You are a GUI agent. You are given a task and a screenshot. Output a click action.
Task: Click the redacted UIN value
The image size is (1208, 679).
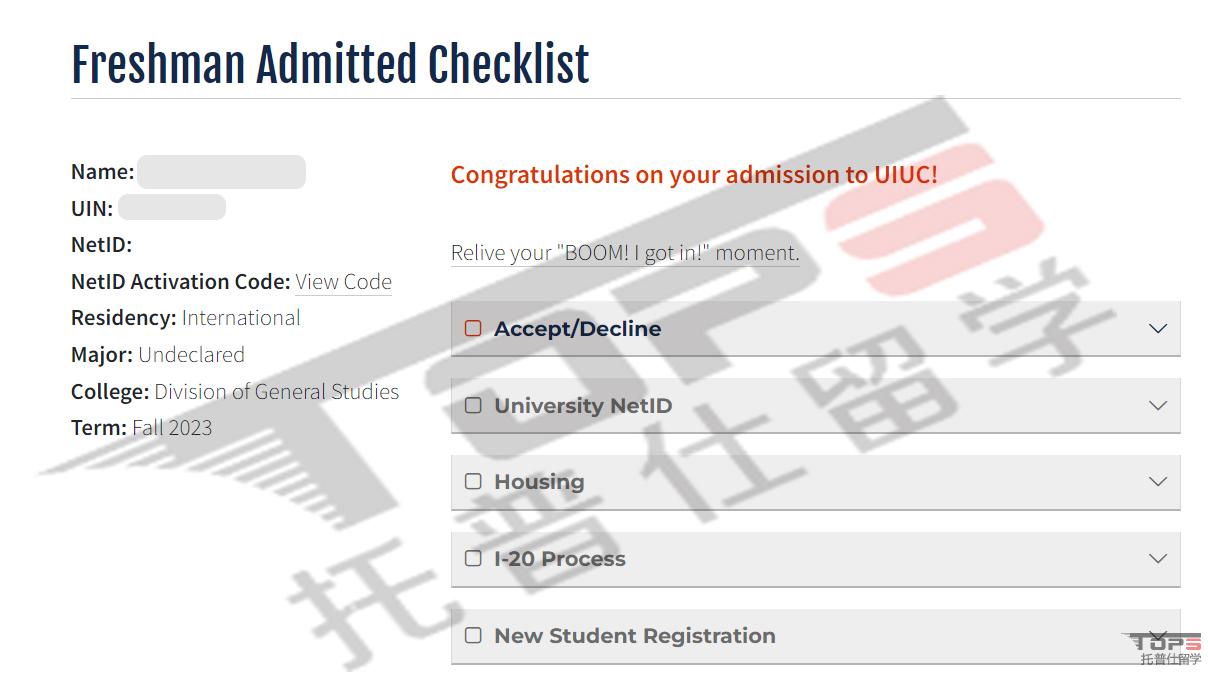[172, 208]
